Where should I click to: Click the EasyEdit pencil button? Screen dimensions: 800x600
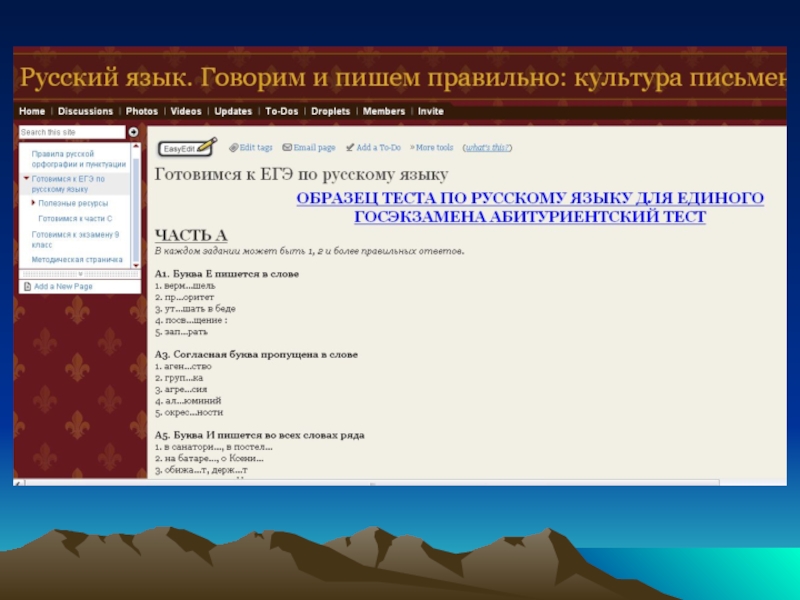coord(187,147)
